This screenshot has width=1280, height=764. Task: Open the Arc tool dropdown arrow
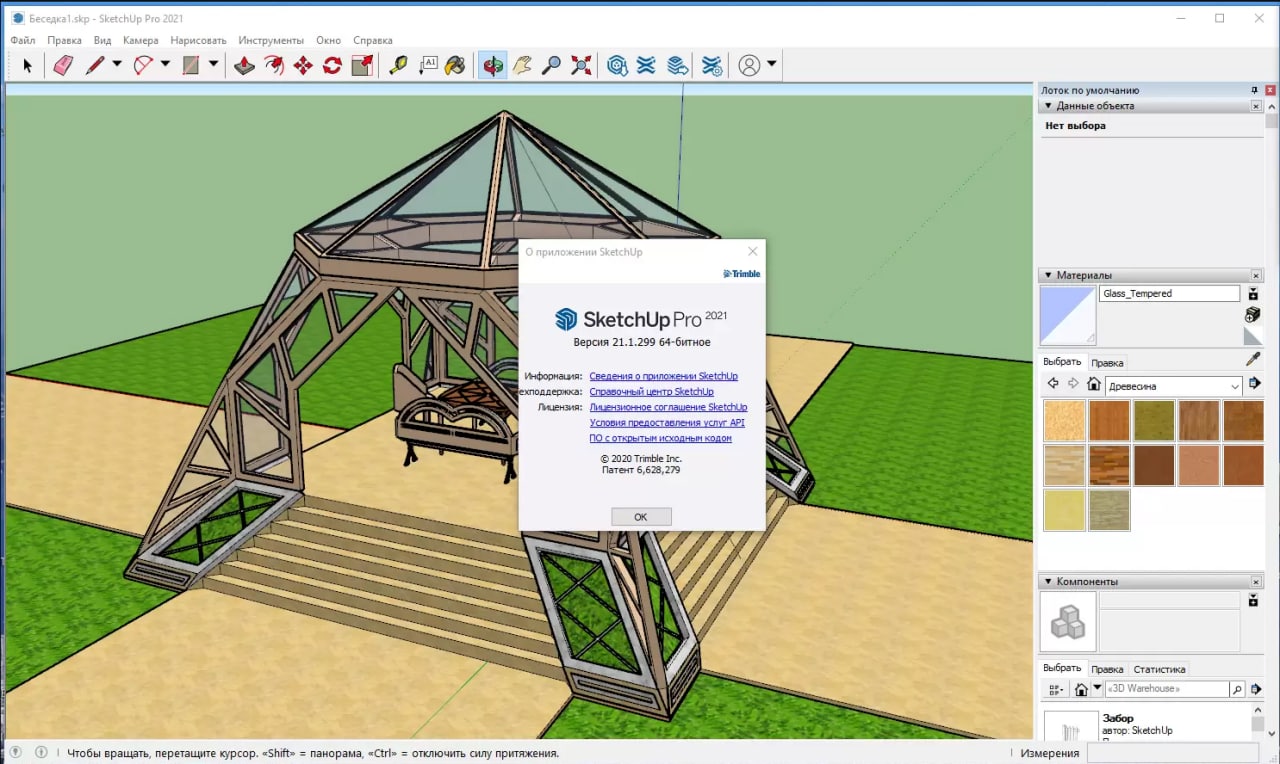pos(165,66)
